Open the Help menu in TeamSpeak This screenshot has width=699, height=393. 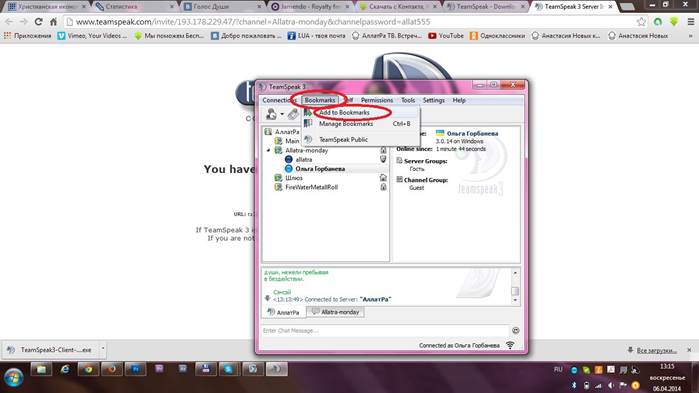pos(459,100)
